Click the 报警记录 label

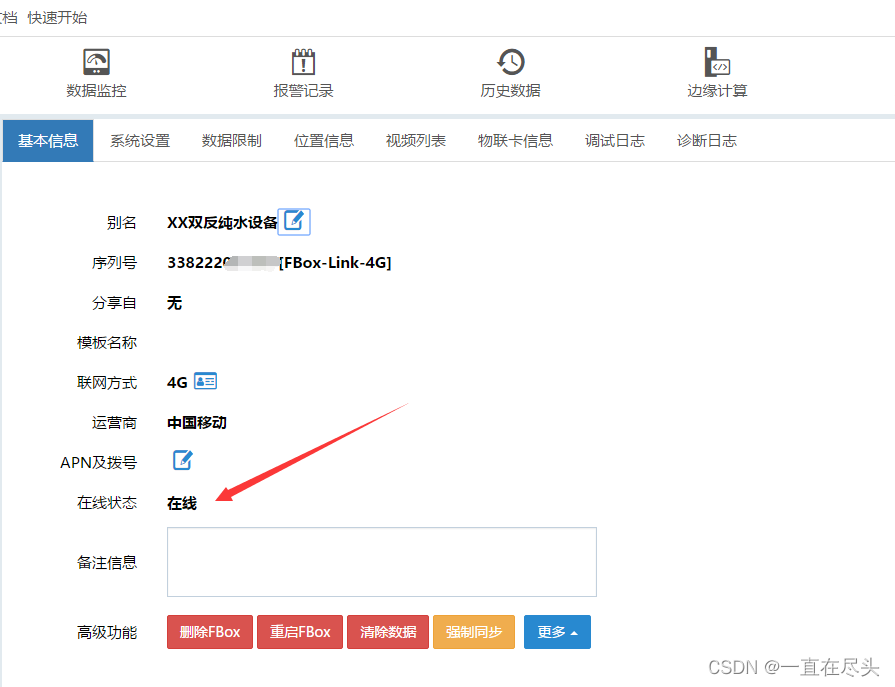tap(303, 91)
